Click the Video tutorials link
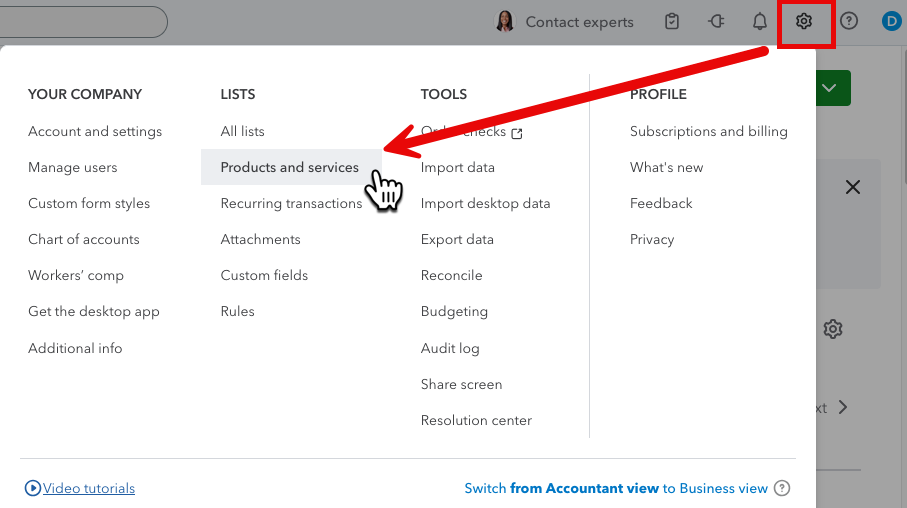This screenshot has height=508, width=907. click(x=89, y=488)
